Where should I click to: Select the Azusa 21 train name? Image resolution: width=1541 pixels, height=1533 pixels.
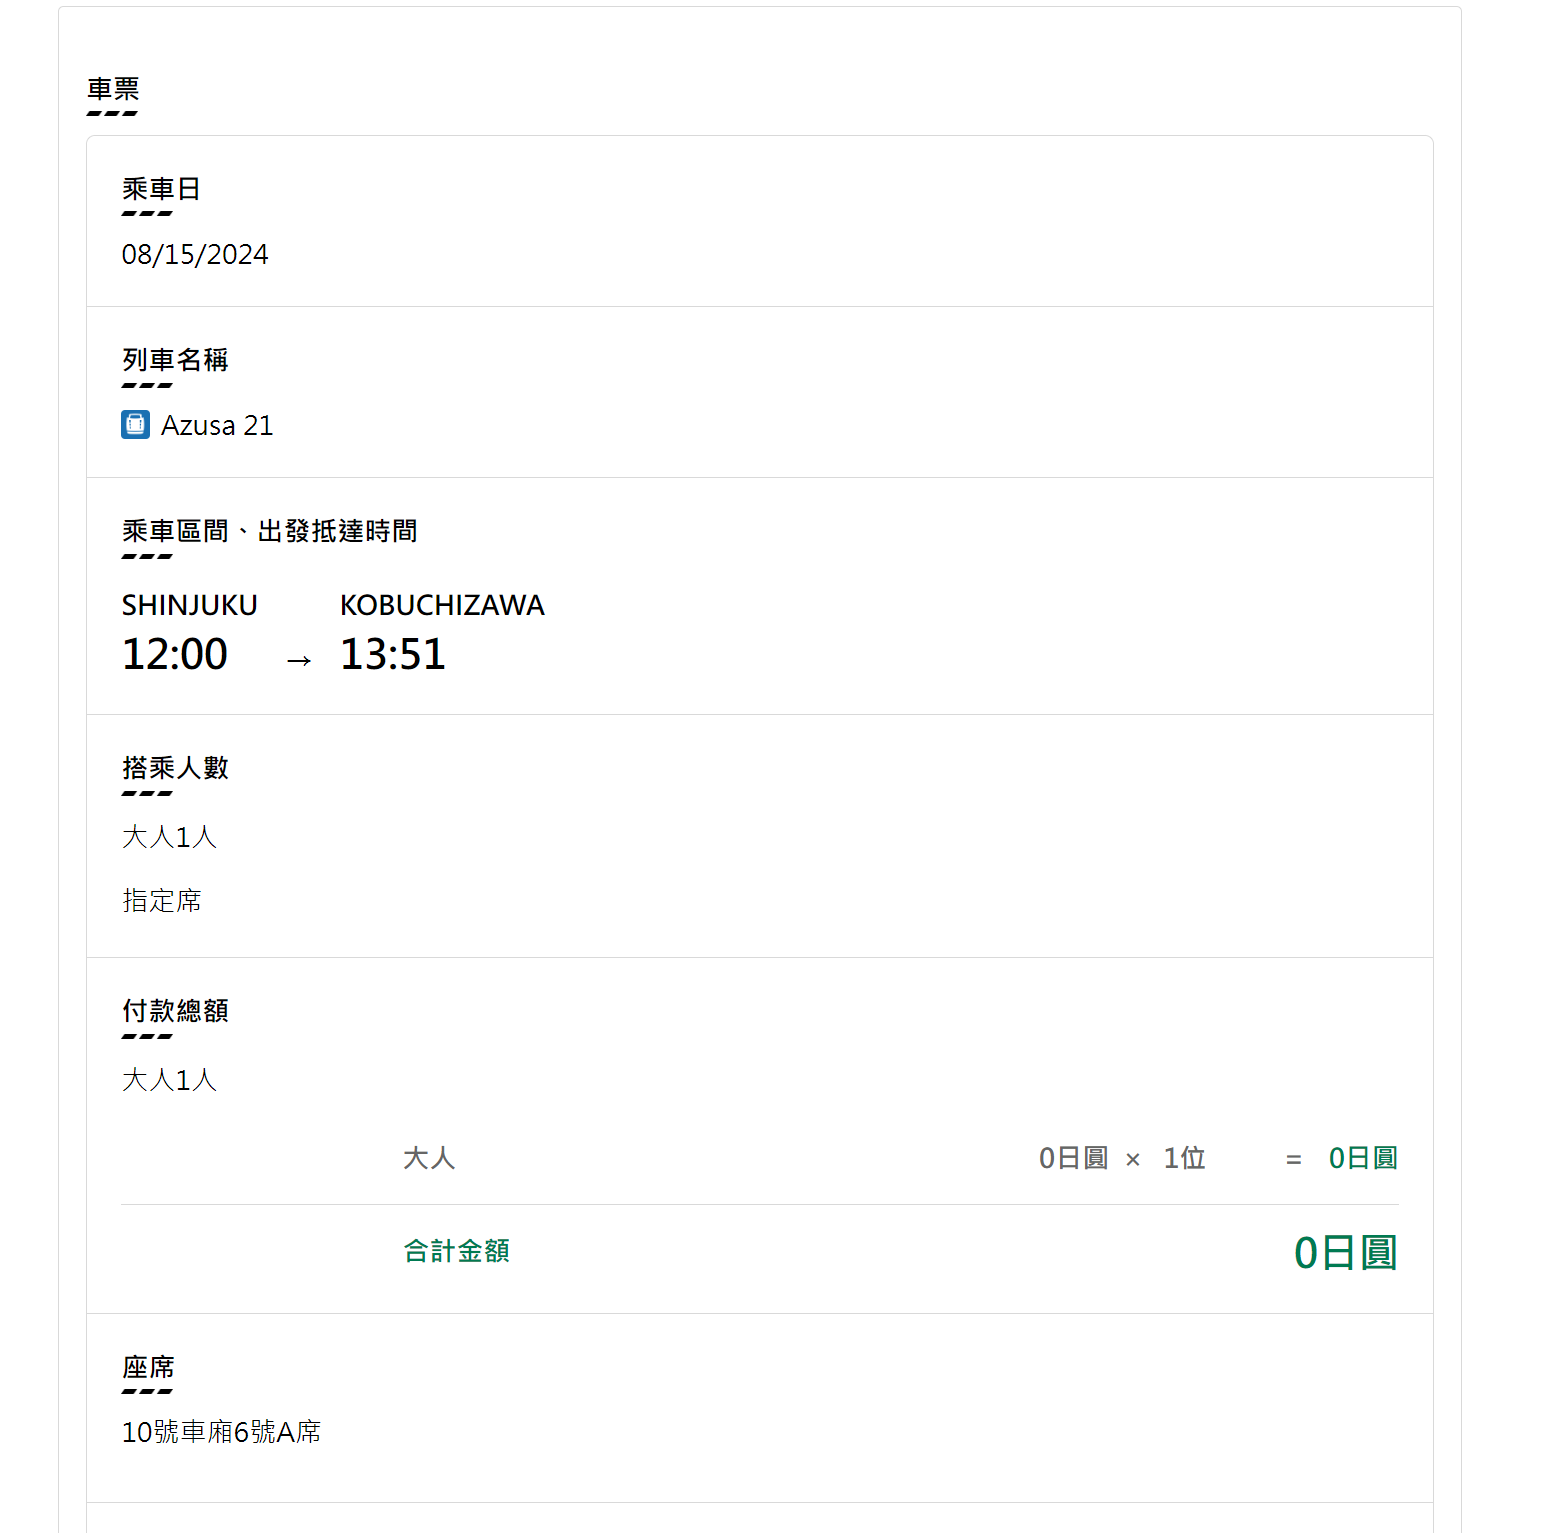pos(217,426)
